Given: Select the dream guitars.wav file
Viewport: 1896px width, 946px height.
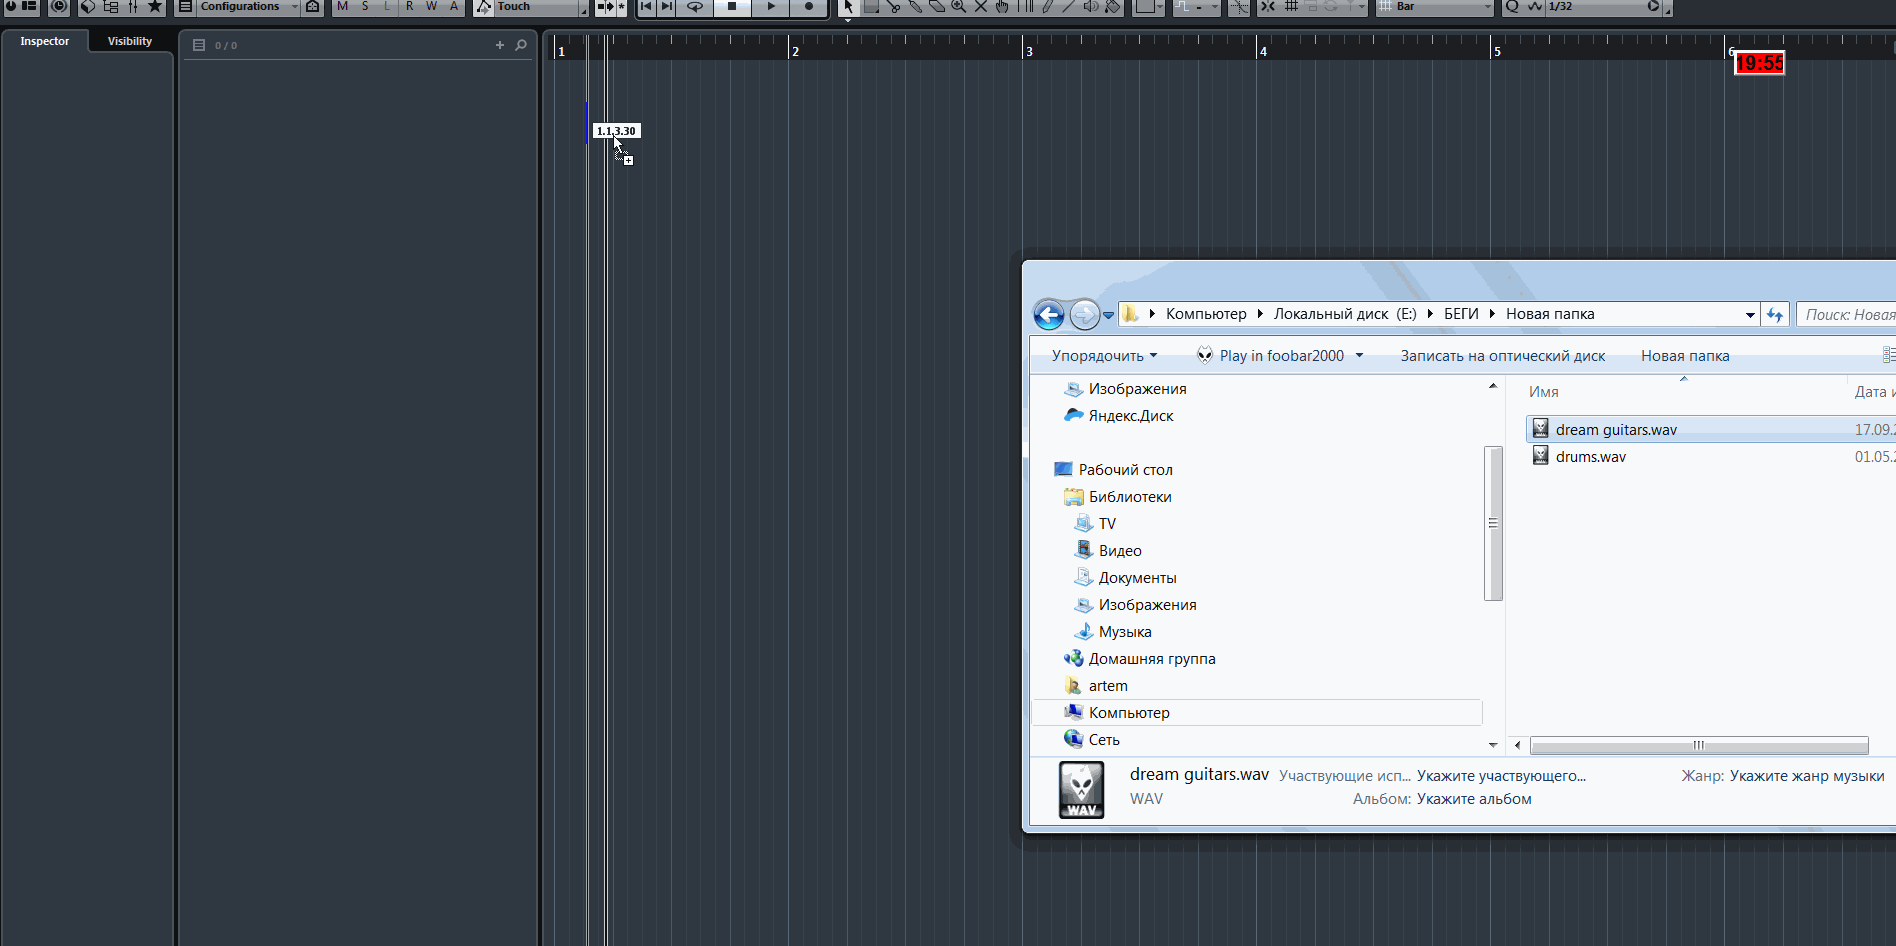Looking at the screenshot, I should pos(1616,430).
